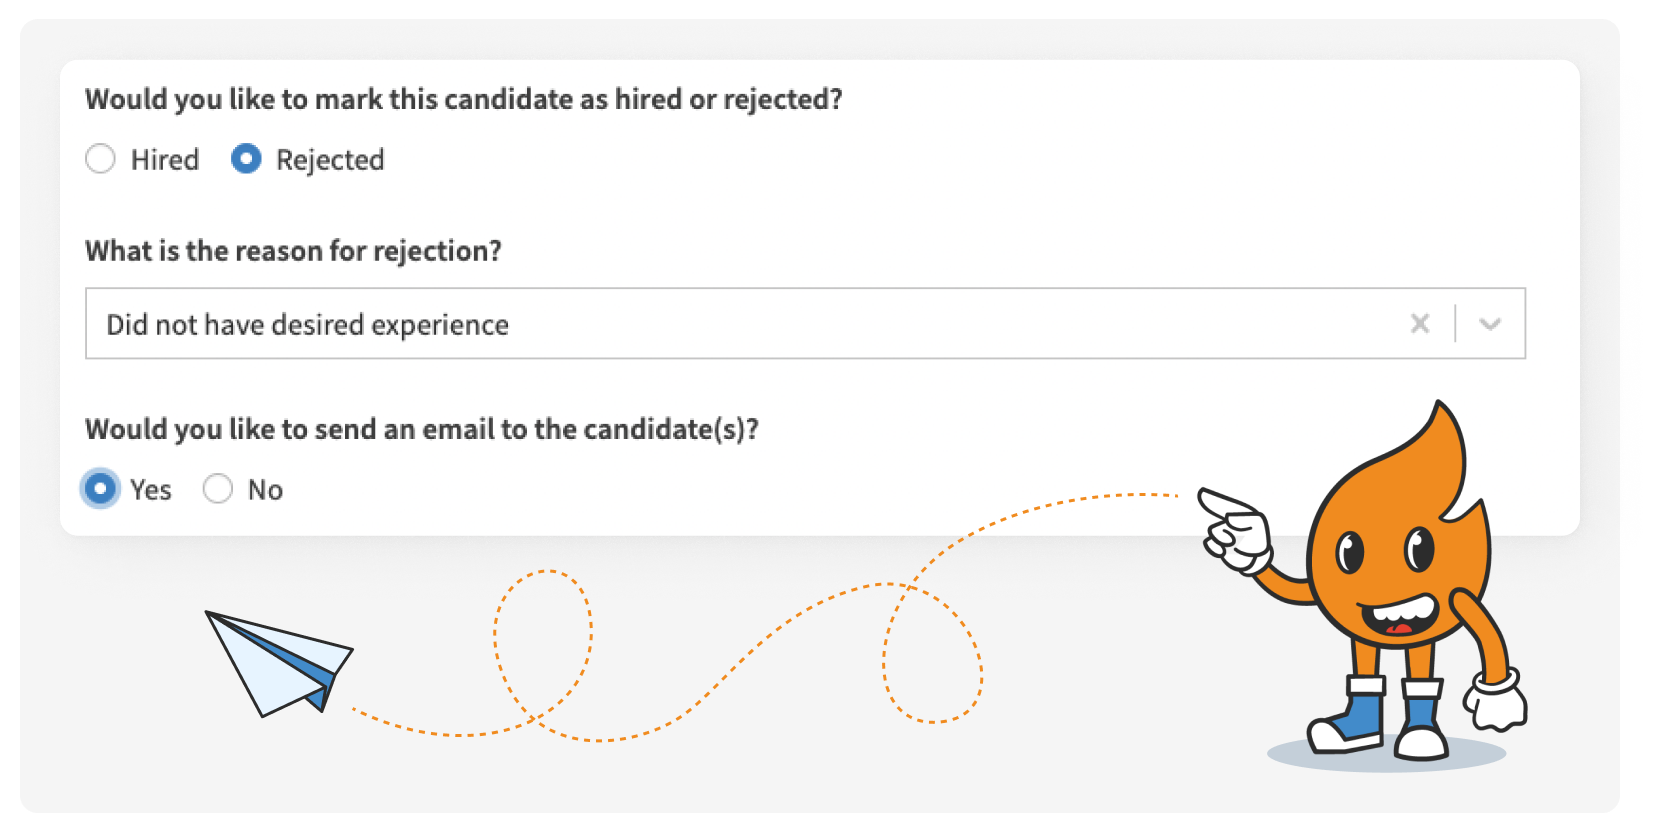Screen dimensions: 1664x813
Task: Click the rejection reason combo box
Action: (800, 323)
